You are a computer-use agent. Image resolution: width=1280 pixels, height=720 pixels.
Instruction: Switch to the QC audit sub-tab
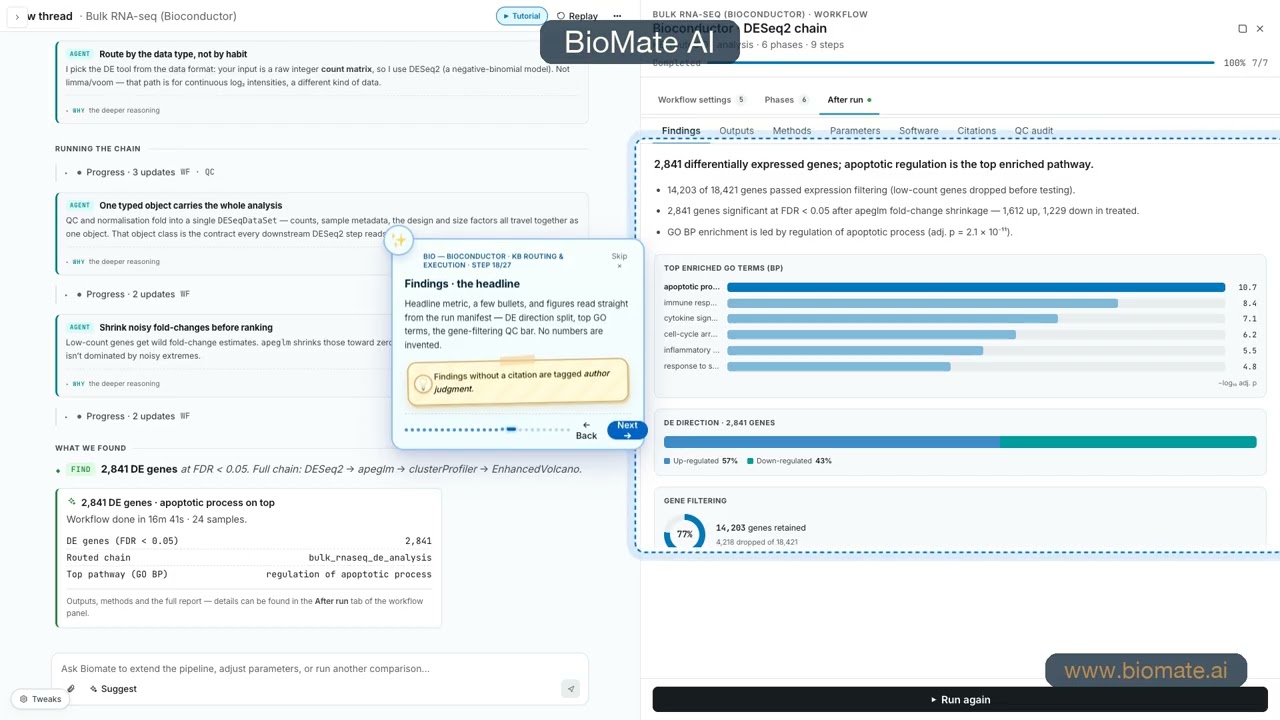[1034, 131]
